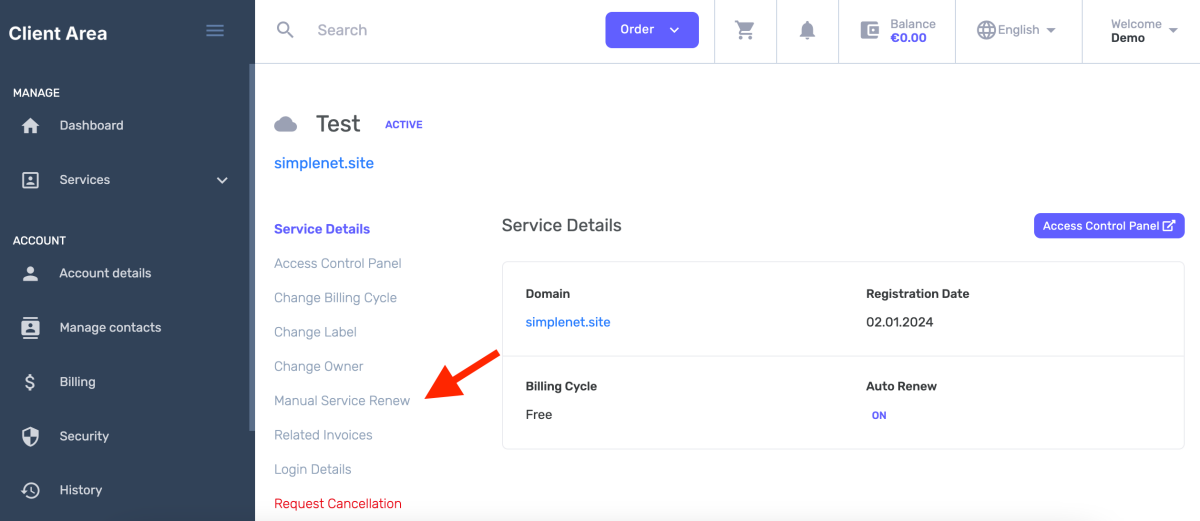Open the Order dropdown button
This screenshot has height=521, width=1200.
tap(651, 30)
